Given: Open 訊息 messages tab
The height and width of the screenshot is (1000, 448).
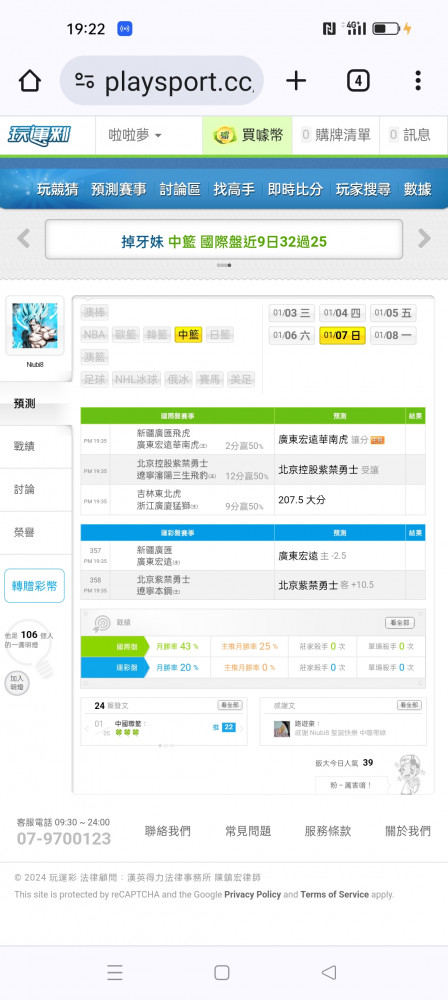Looking at the screenshot, I should (410, 135).
